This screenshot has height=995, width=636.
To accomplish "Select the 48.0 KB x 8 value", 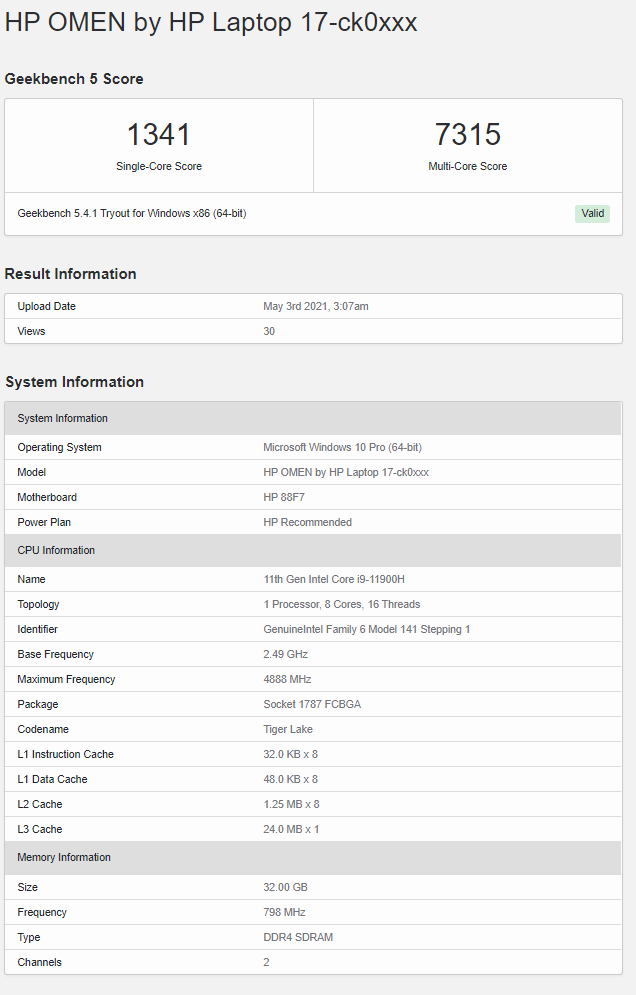I will [x=290, y=779].
